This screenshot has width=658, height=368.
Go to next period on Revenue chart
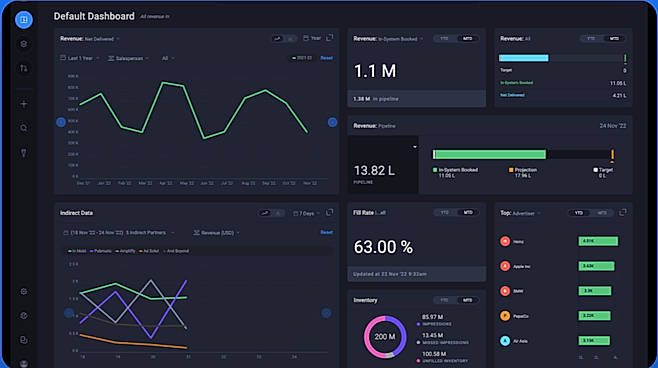pyautogui.click(x=332, y=122)
